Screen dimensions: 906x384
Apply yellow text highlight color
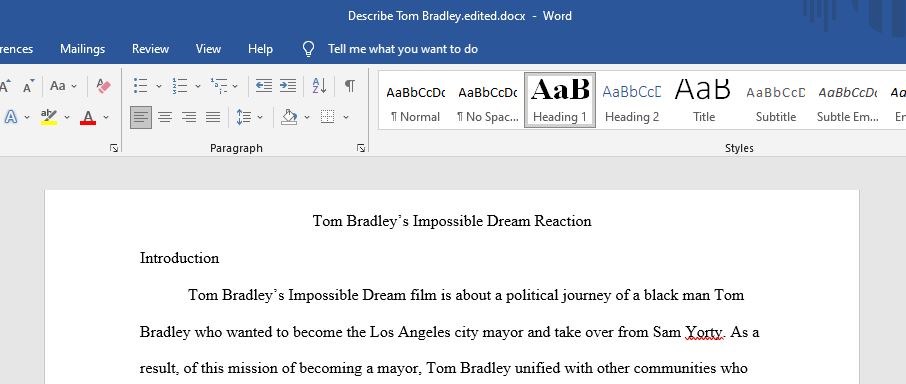(49, 117)
